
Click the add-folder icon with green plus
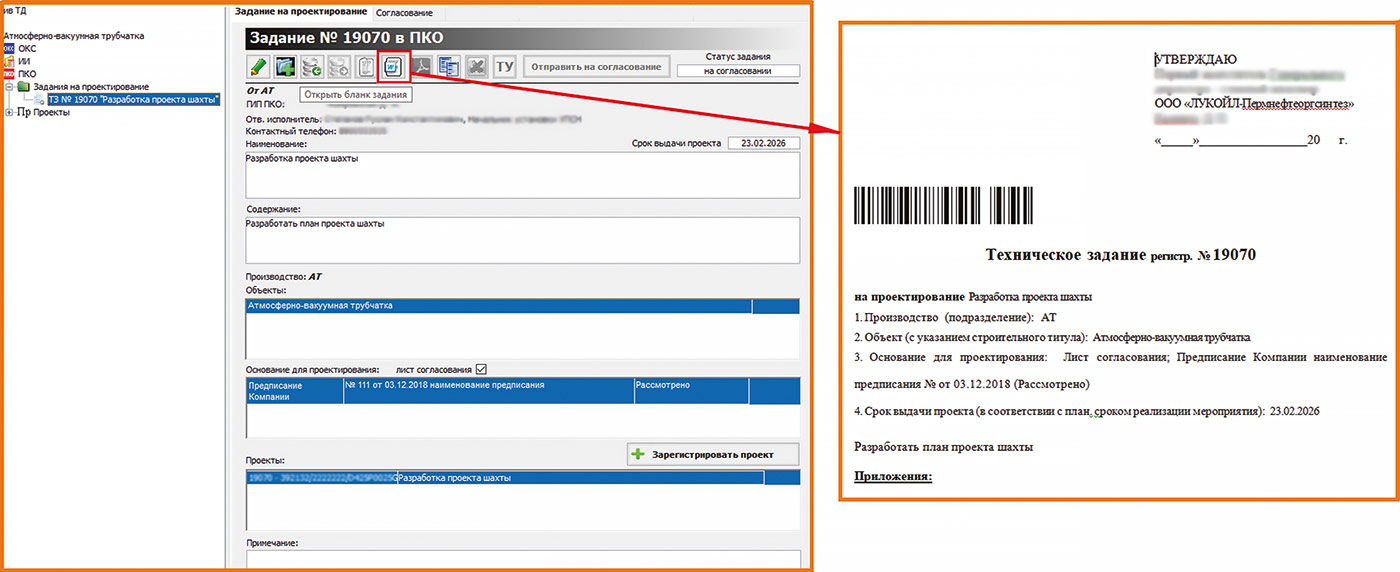click(285, 67)
